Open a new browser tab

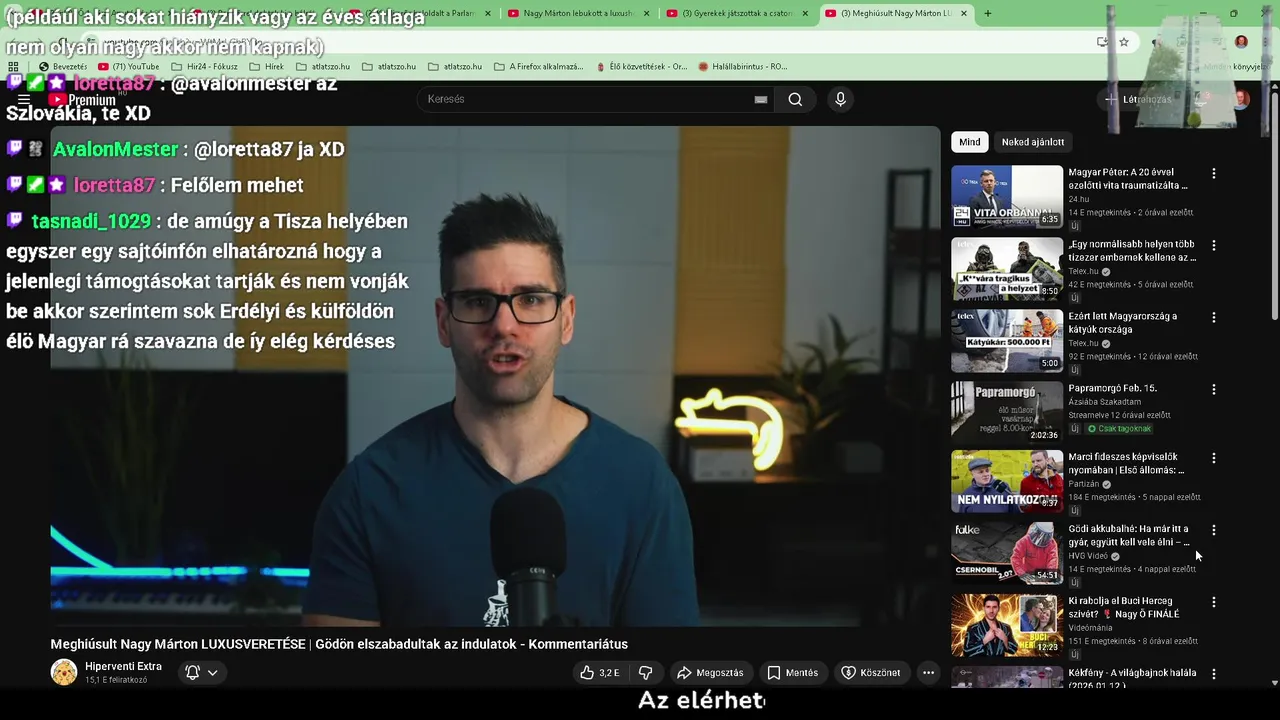pos(988,13)
